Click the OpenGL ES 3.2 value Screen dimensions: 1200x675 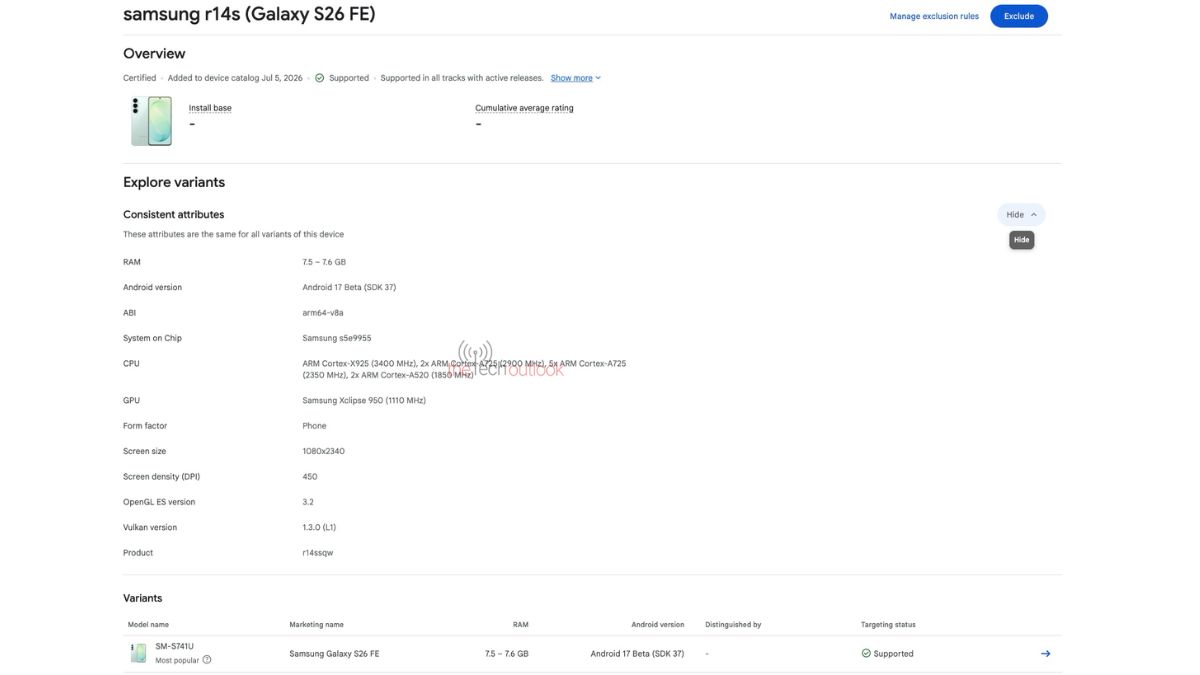[308, 502]
